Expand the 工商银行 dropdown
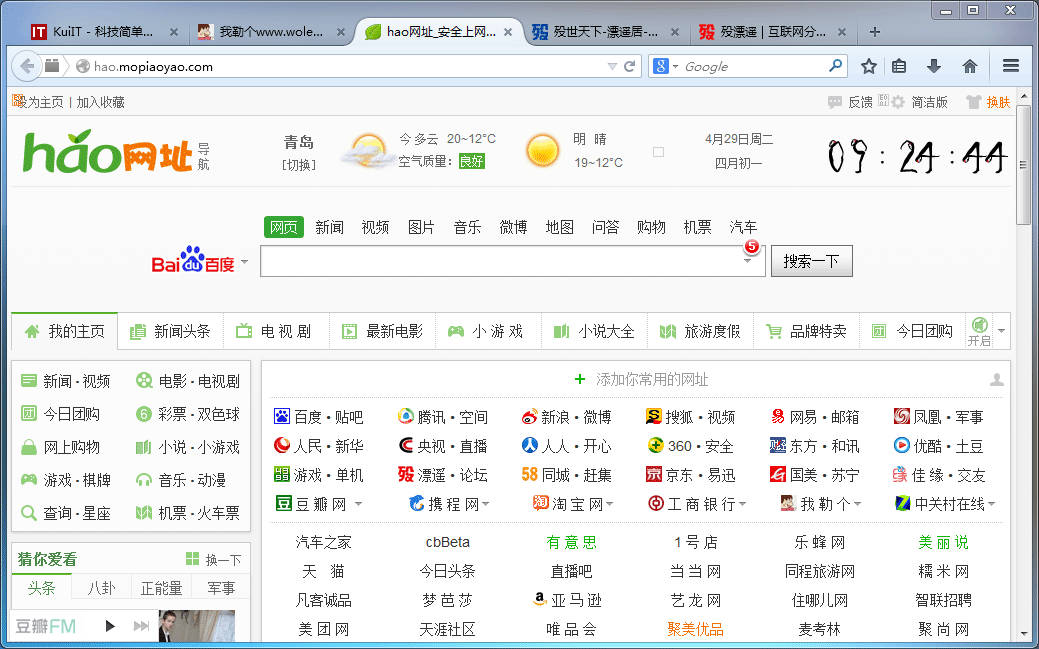1039x649 pixels. (742, 504)
